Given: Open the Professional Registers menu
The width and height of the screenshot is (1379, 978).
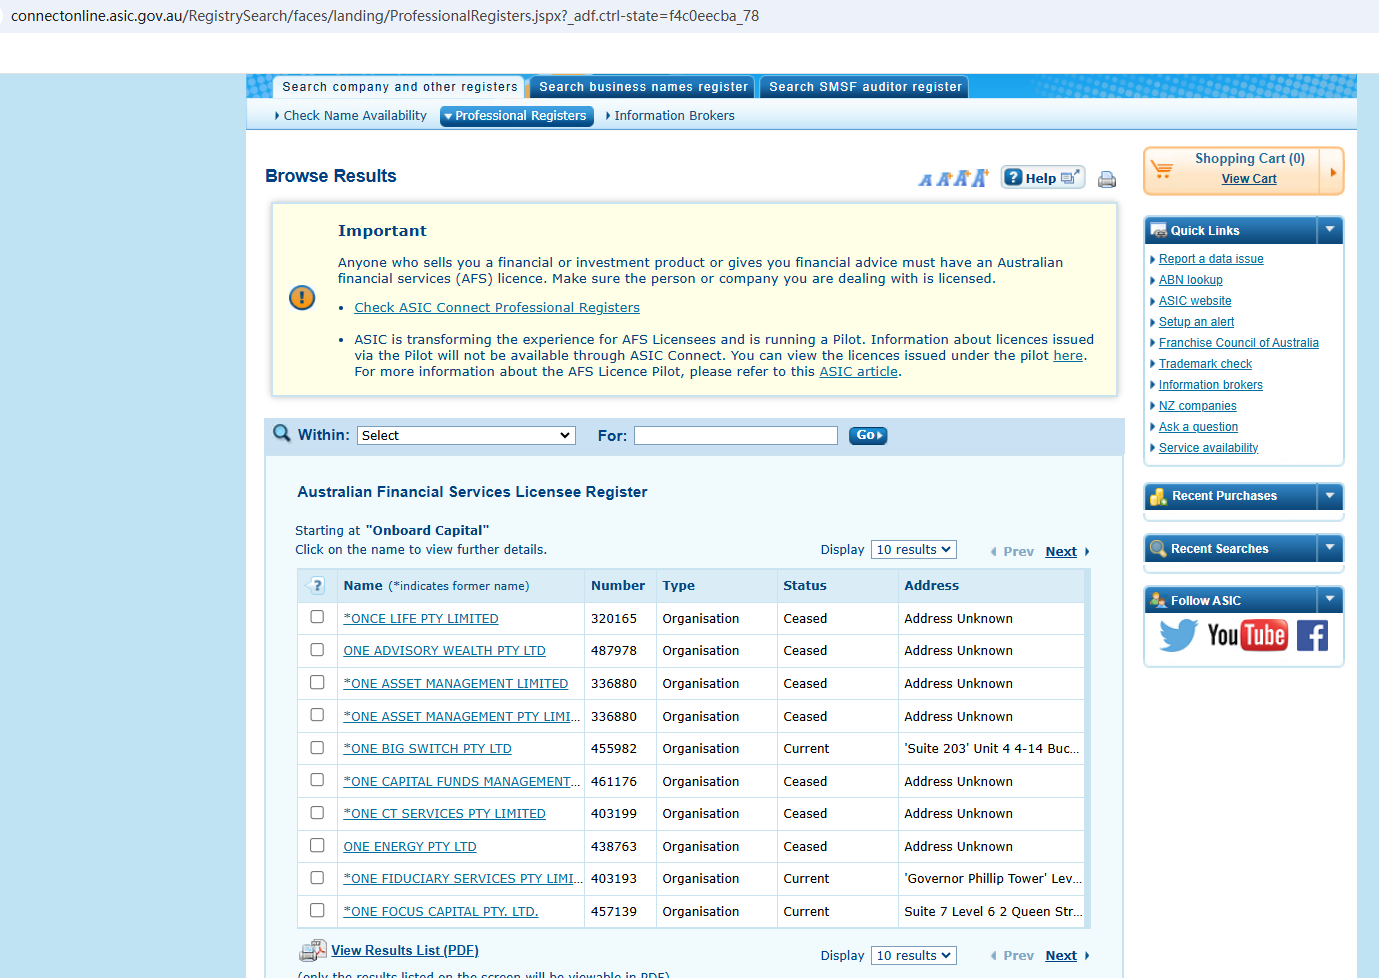Looking at the screenshot, I should pyautogui.click(x=517, y=116).
